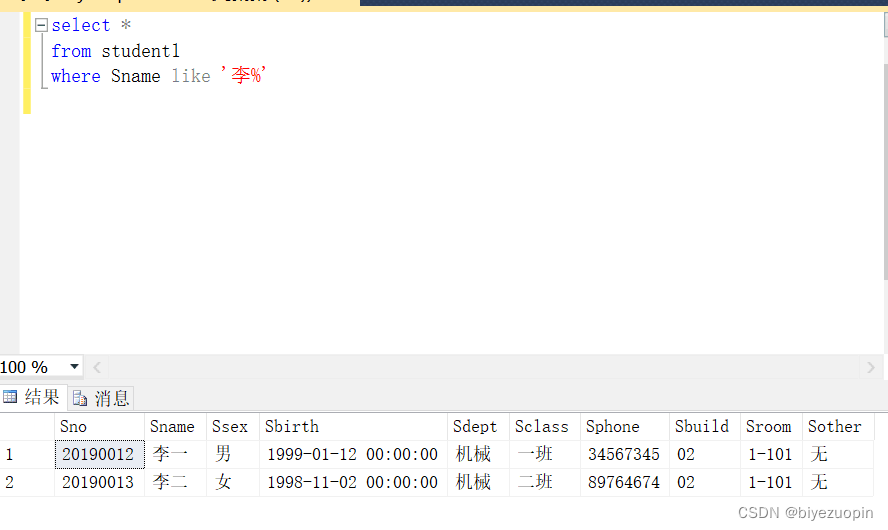Select the Sroom column header

(x=771, y=426)
